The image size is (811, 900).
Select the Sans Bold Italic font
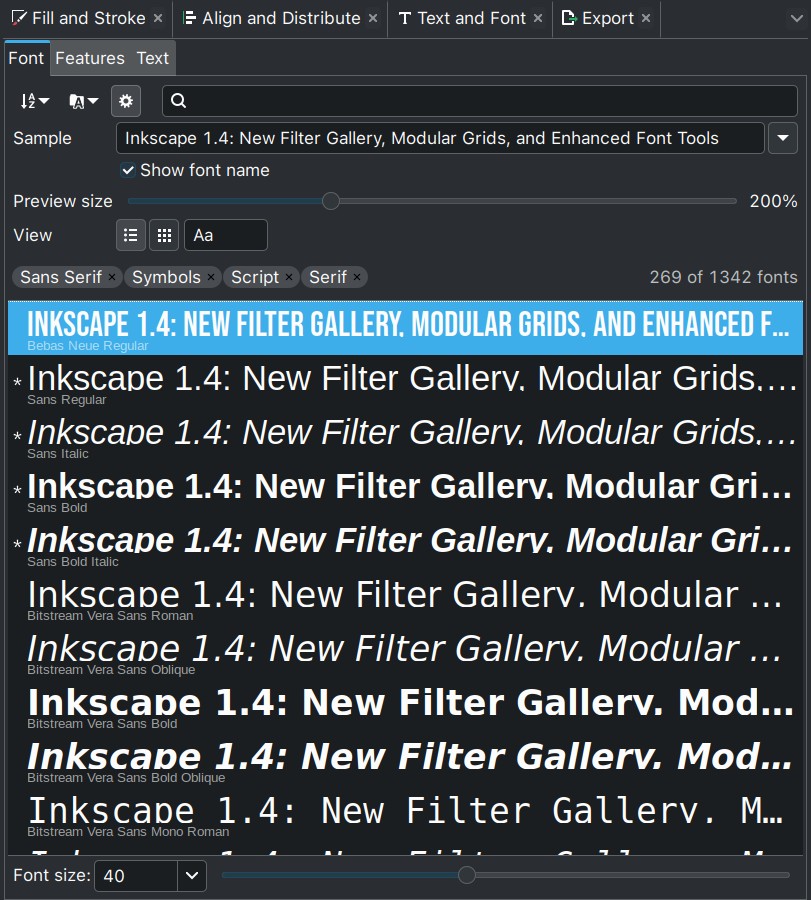(x=405, y=544)
